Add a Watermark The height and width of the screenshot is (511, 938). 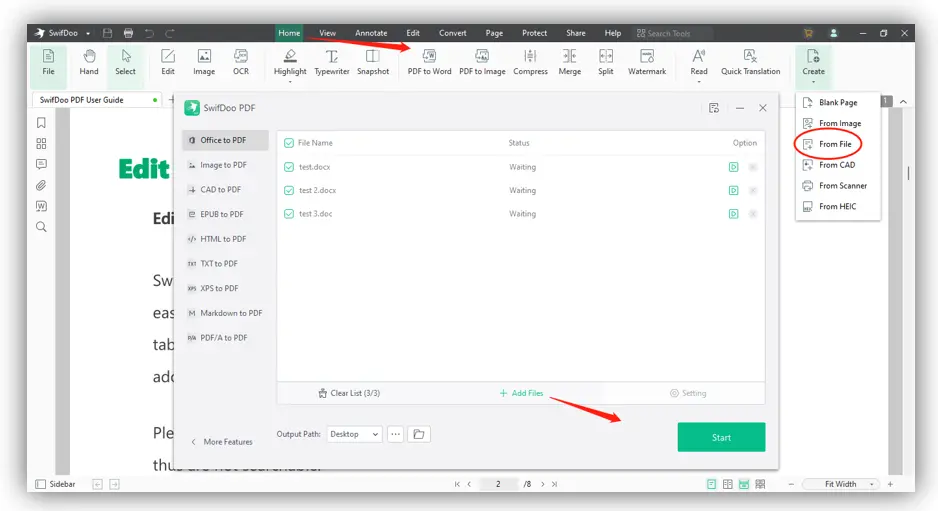coord(647,62)
